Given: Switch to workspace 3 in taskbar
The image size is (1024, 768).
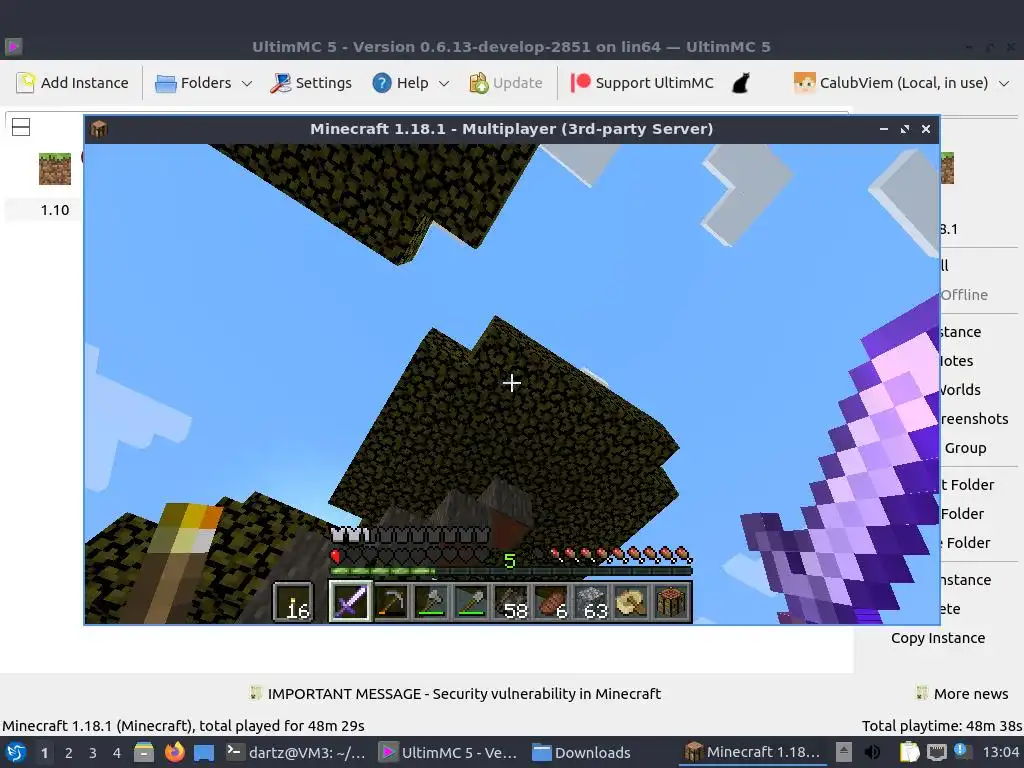Looking at the screenshot, I should [93, 753].
